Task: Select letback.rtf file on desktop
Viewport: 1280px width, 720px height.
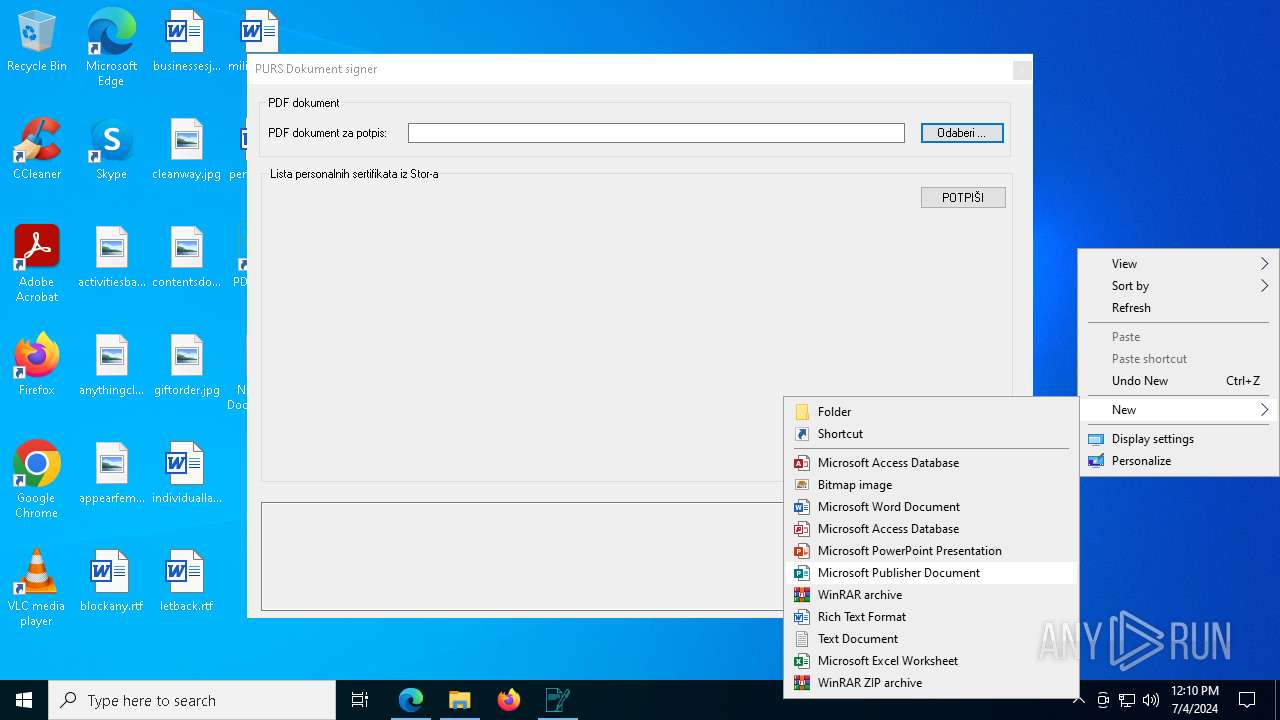Action: [x=186, y=582]
